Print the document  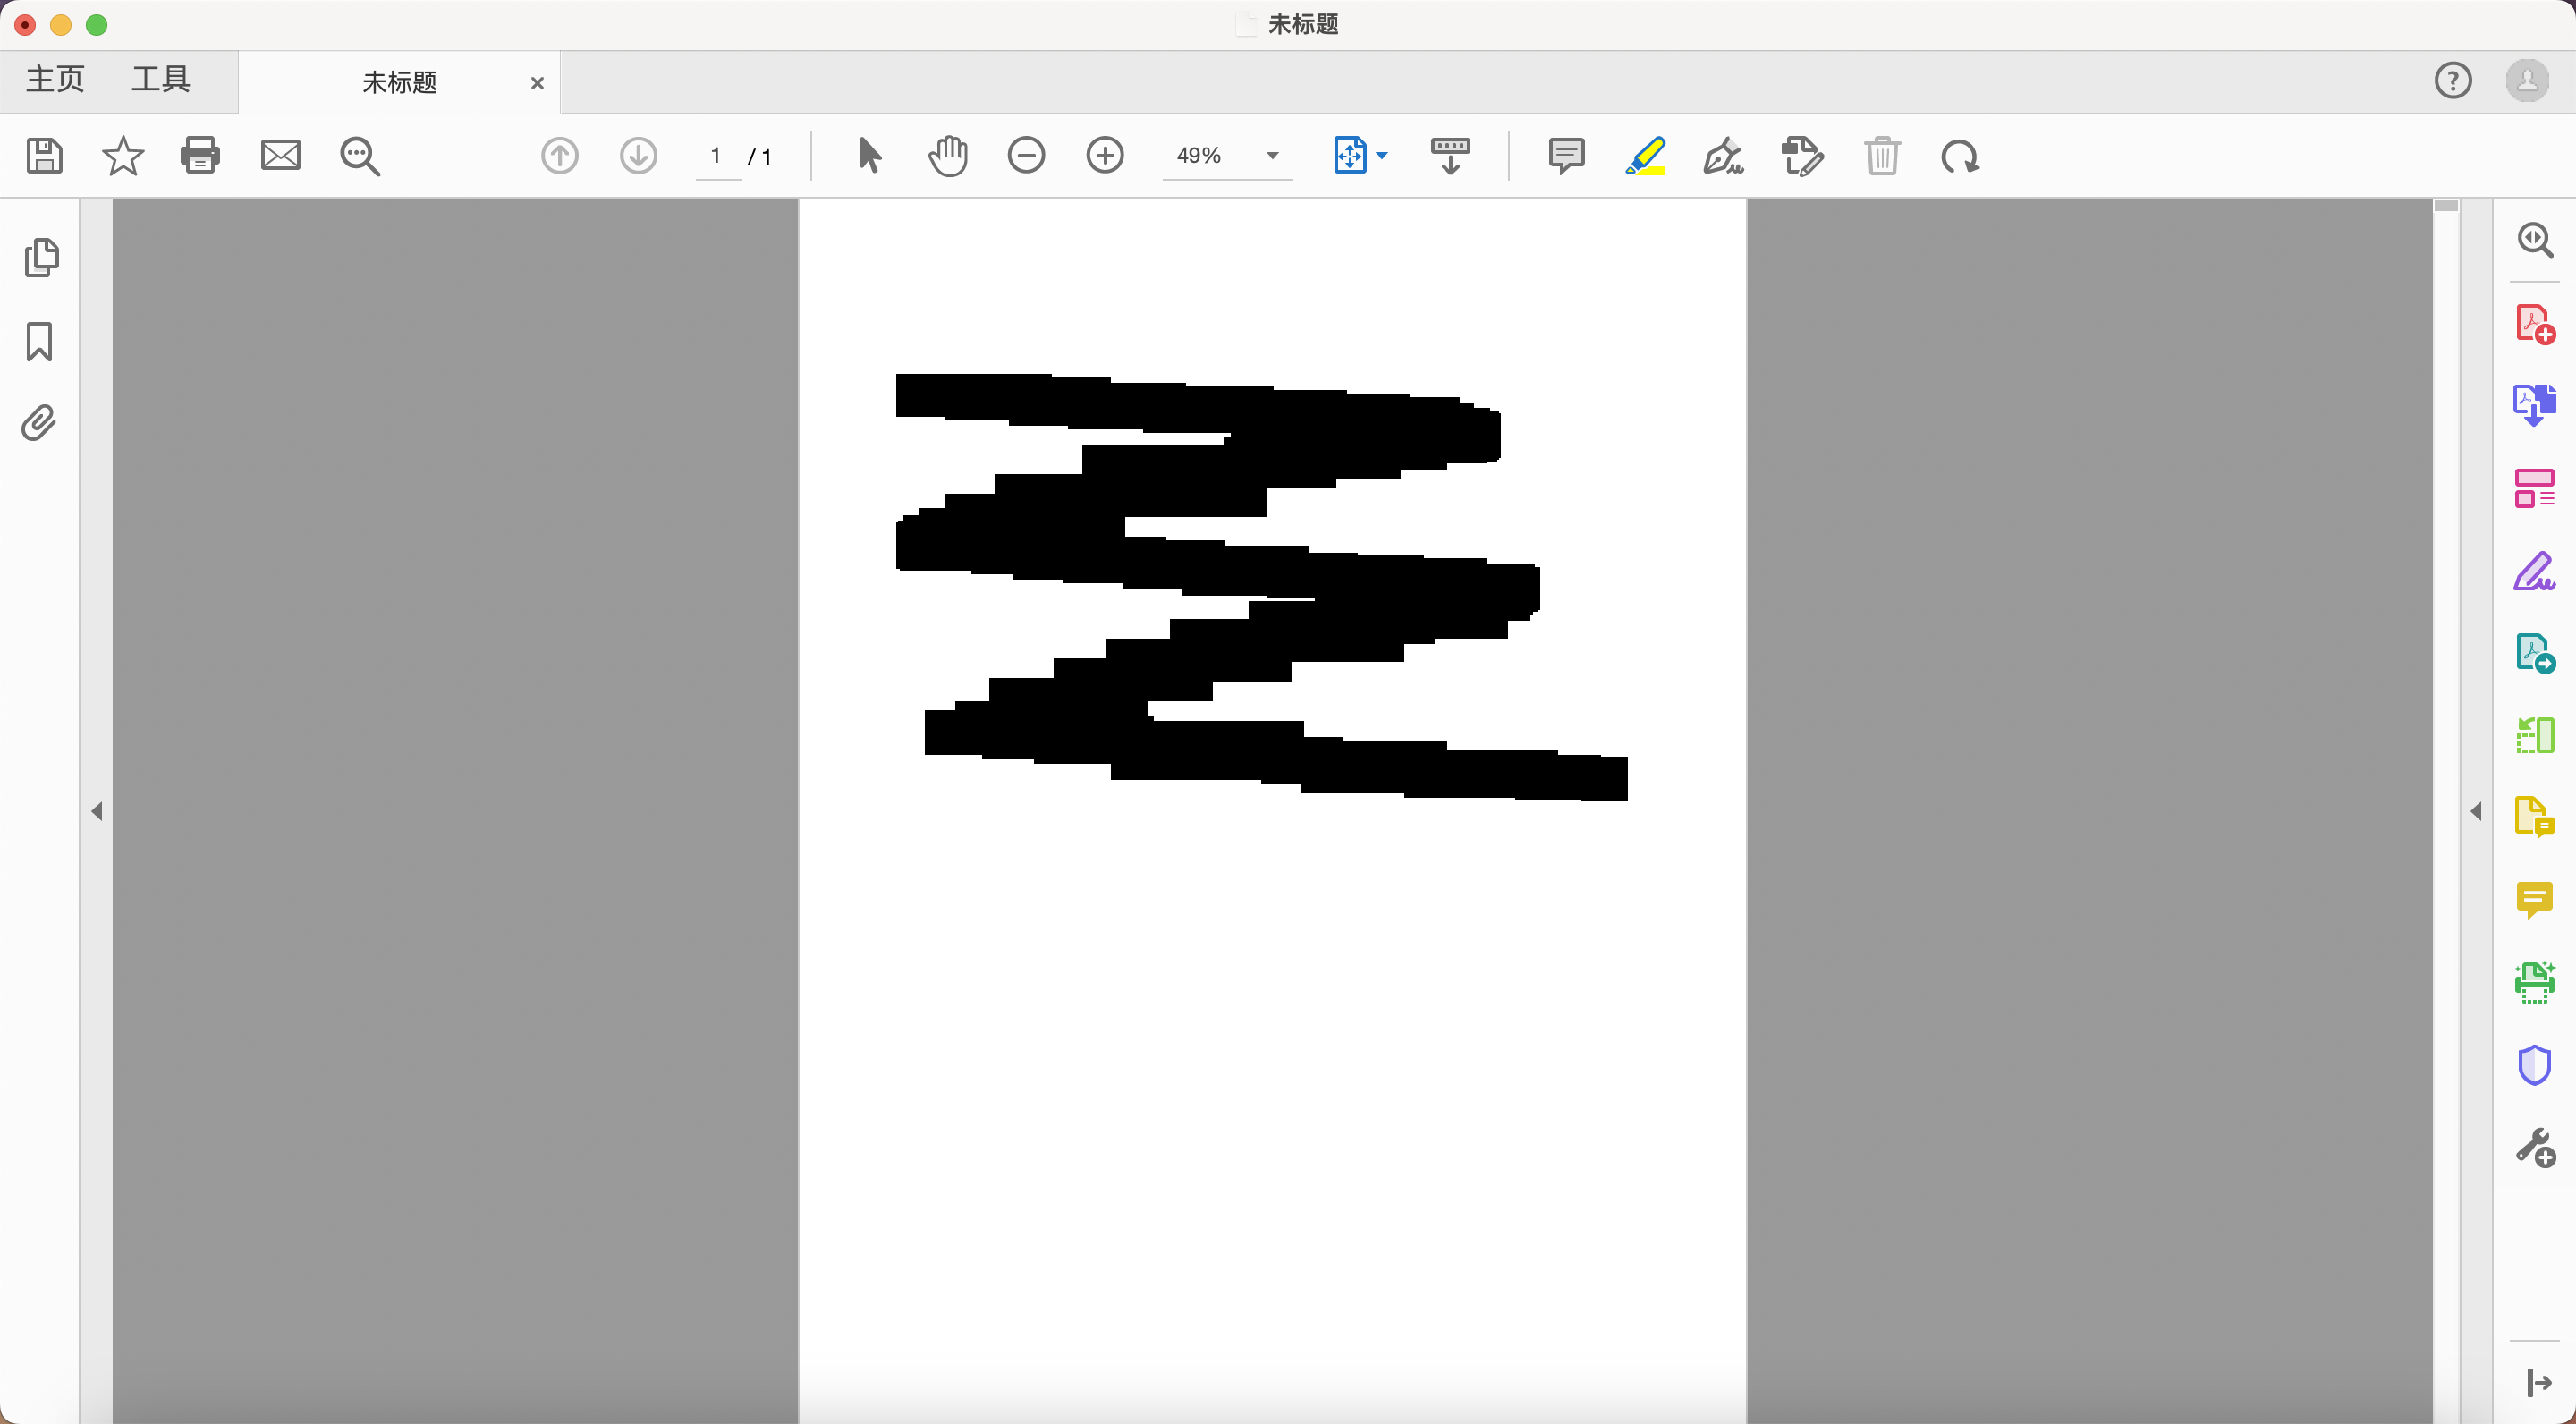(x=200, y=156)
